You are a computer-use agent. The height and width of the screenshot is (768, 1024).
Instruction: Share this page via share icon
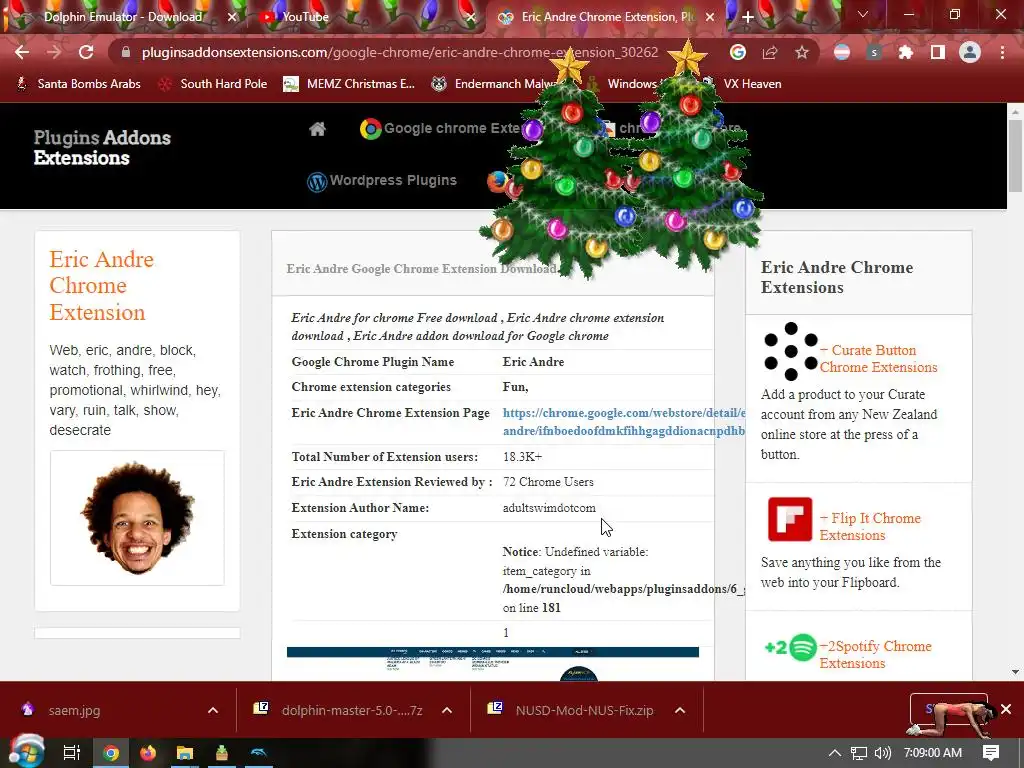(770, 52)
